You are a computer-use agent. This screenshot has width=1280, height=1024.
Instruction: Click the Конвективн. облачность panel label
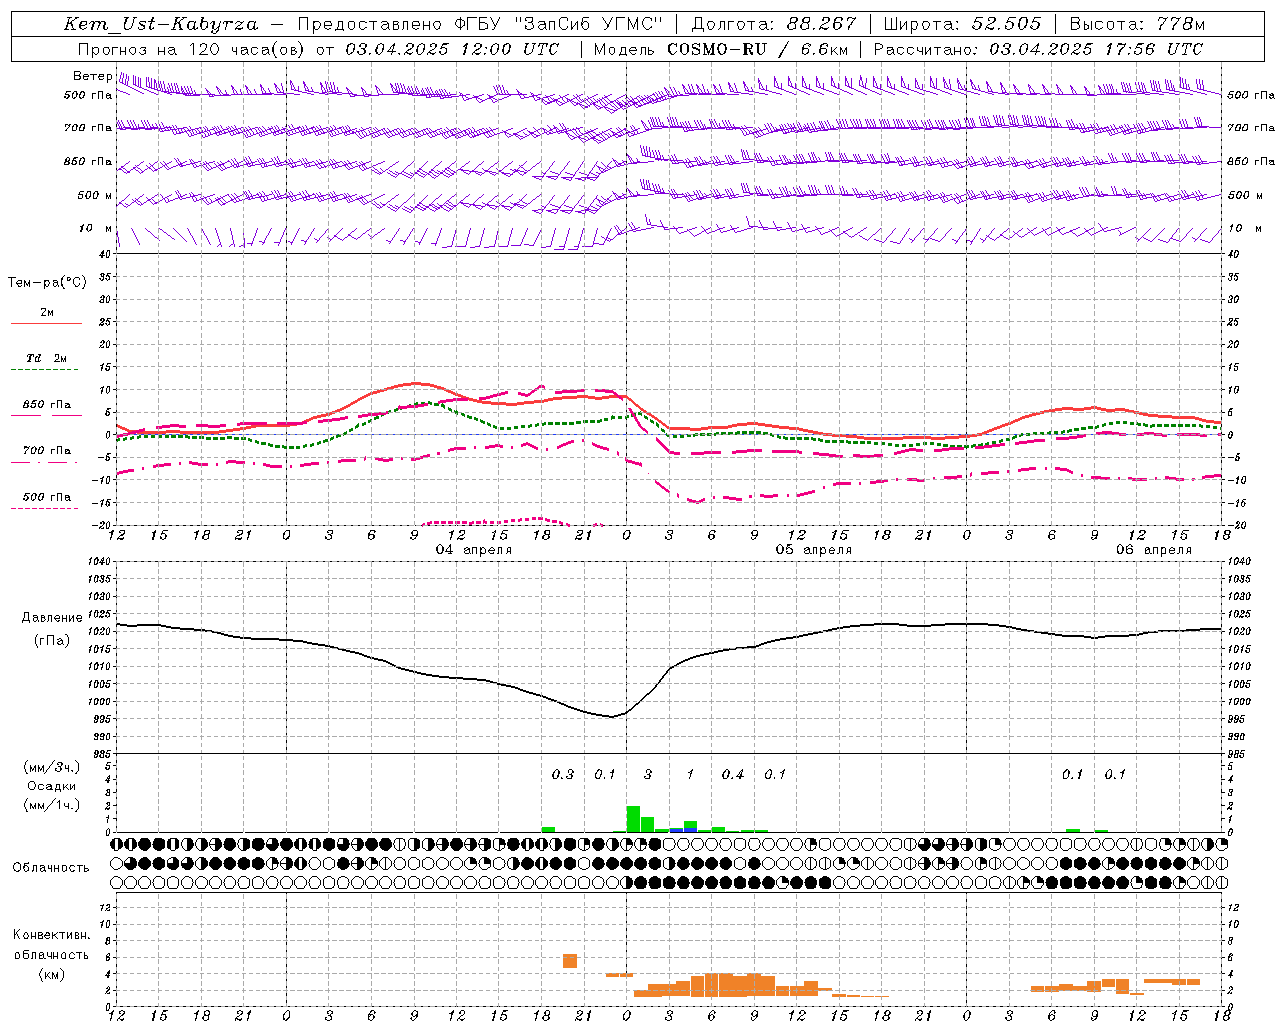(x=51, y=944)
